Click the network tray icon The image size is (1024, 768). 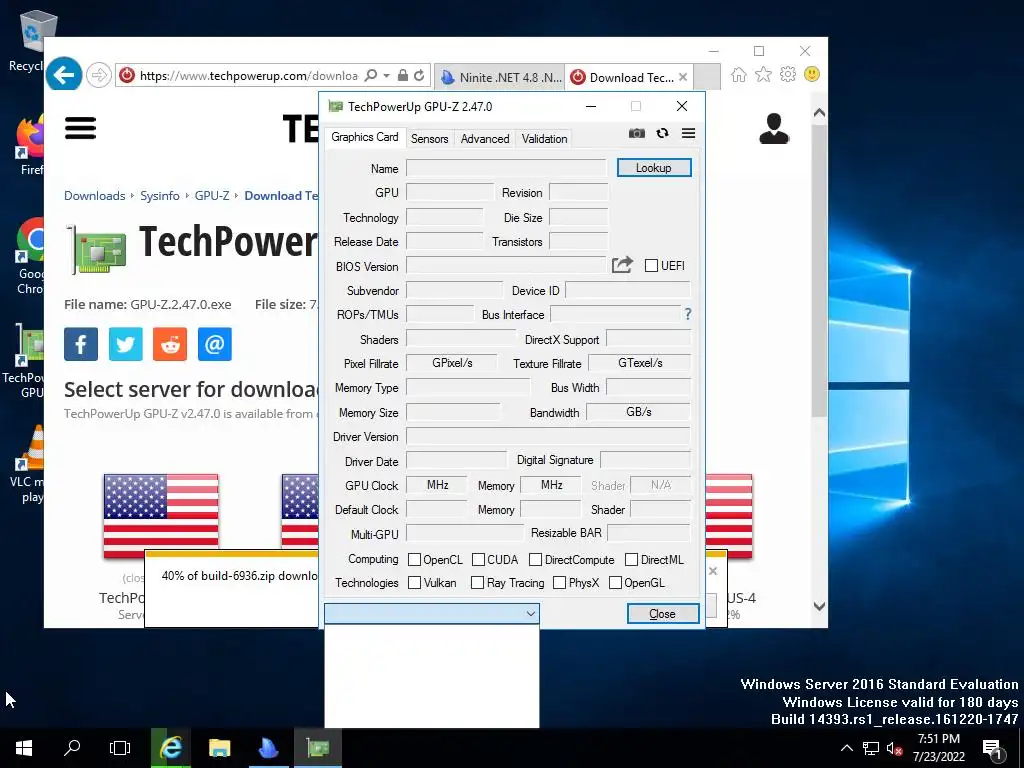coord(871,748)
